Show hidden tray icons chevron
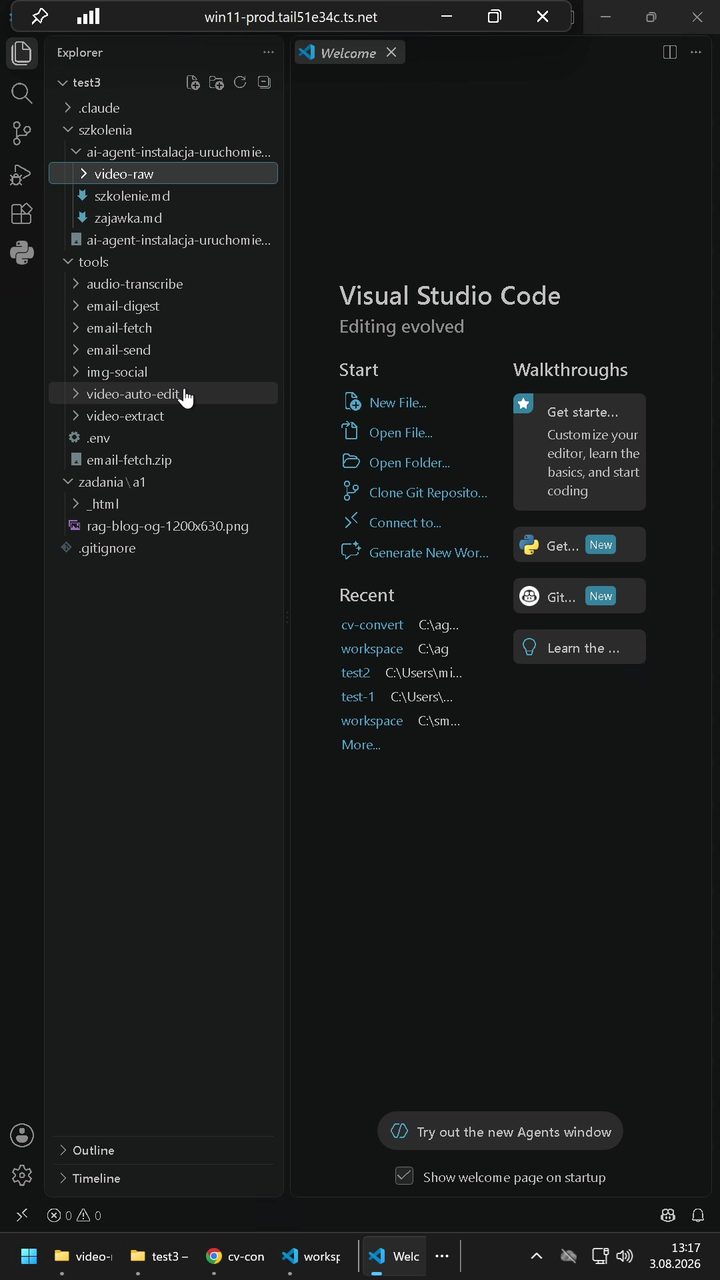The width and height of the screenshot is (720, 1280). pos(537,1256)
